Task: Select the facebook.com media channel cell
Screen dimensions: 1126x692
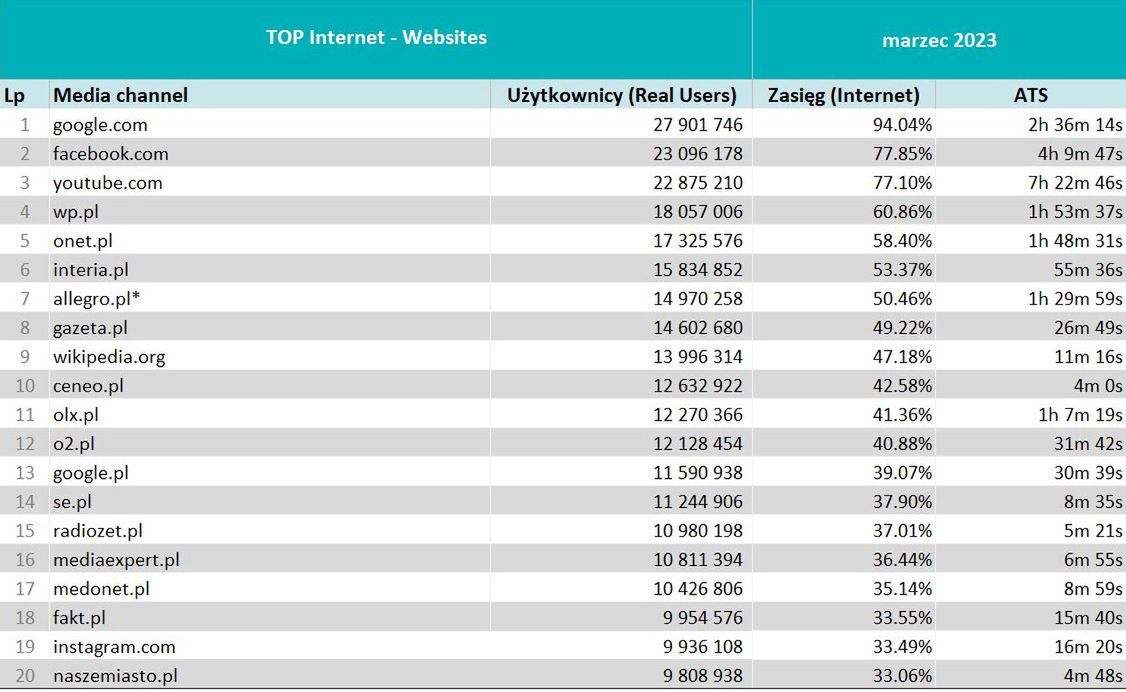Action: 110,154
